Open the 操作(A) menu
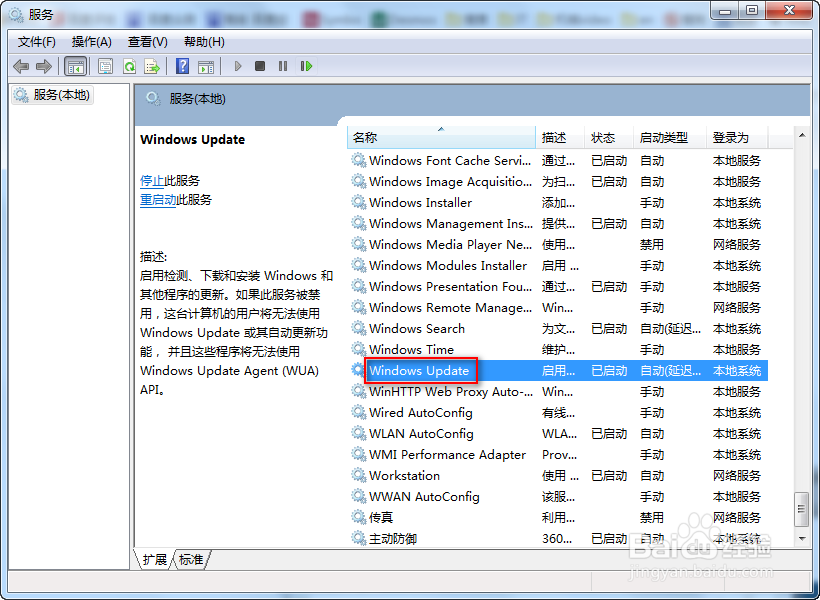 click(x=91, y=42)
